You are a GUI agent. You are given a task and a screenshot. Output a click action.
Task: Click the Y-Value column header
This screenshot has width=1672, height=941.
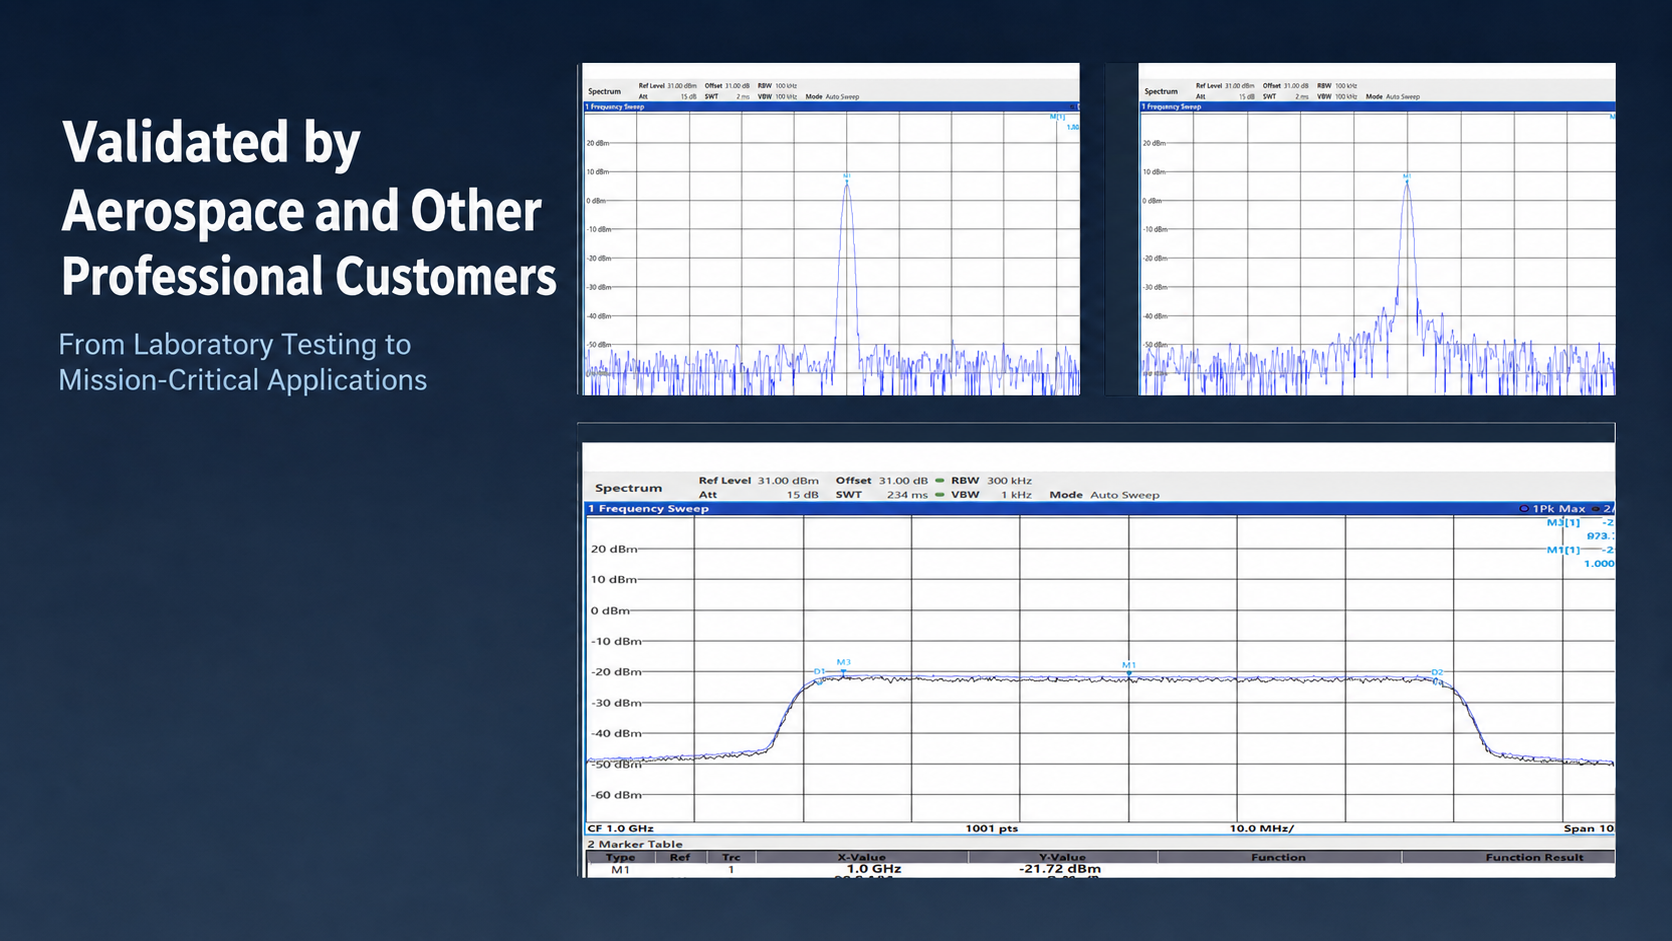pyautogui.click(x=1062, y=857)
